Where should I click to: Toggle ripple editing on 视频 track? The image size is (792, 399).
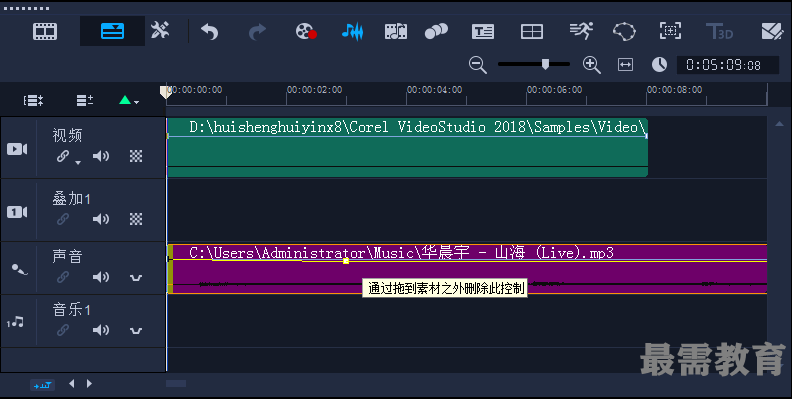pos(63,157)
